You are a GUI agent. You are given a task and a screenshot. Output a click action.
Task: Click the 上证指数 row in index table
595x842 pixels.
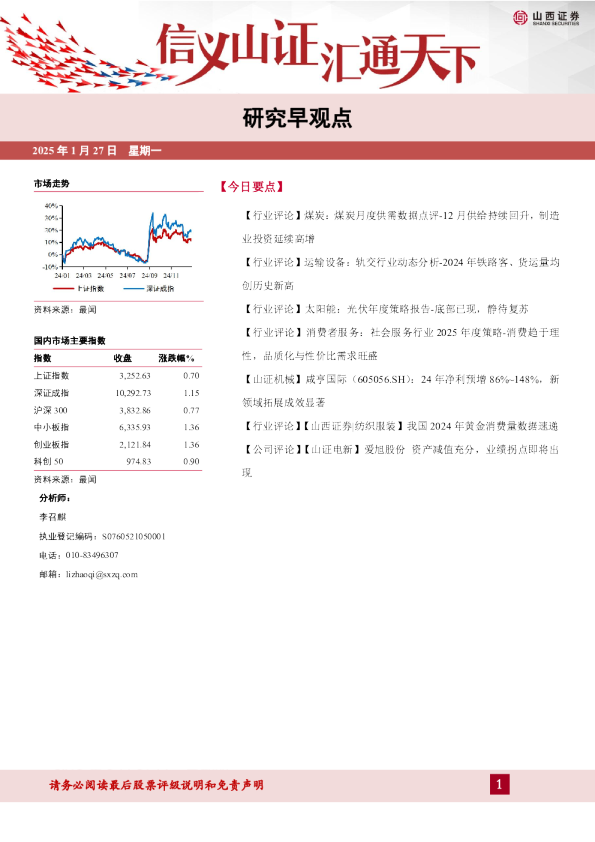(117, 375)
